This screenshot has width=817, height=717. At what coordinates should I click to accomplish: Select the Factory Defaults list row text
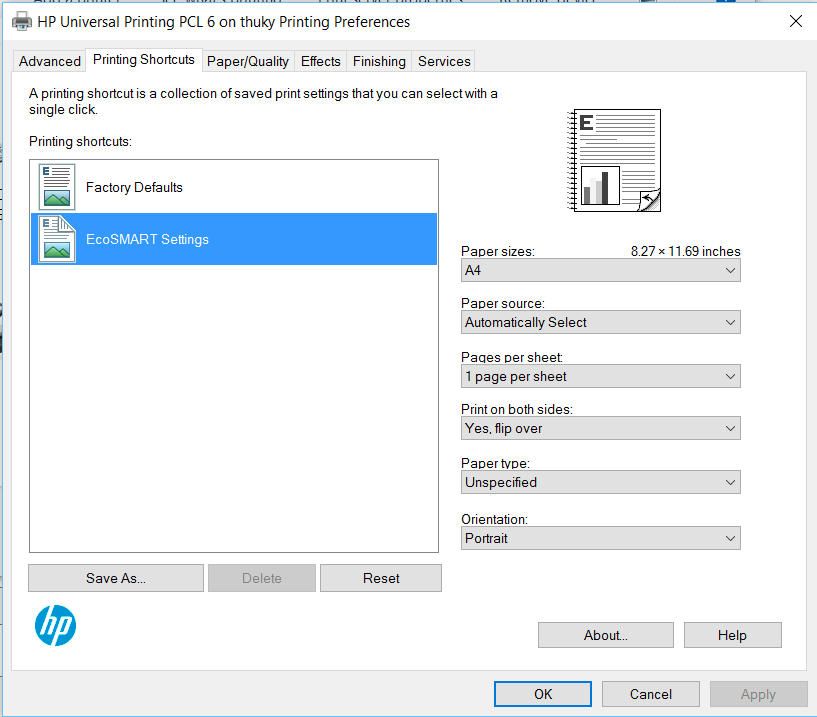(134, 187)
